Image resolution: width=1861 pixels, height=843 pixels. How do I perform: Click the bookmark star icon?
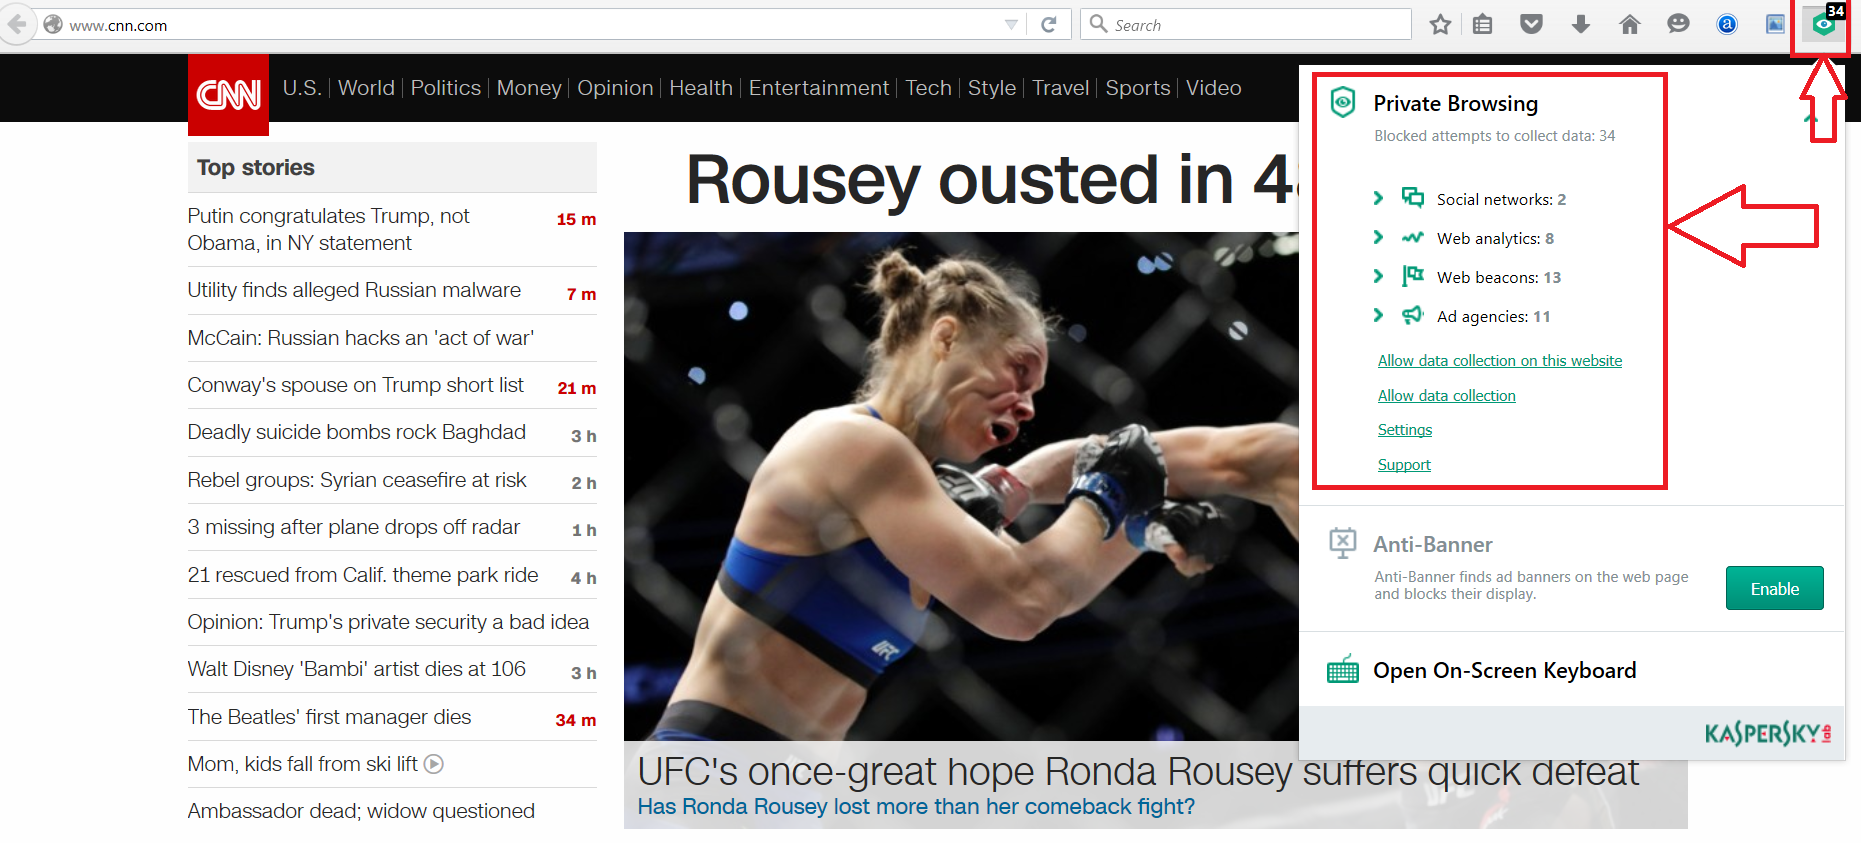(1440, 25)
